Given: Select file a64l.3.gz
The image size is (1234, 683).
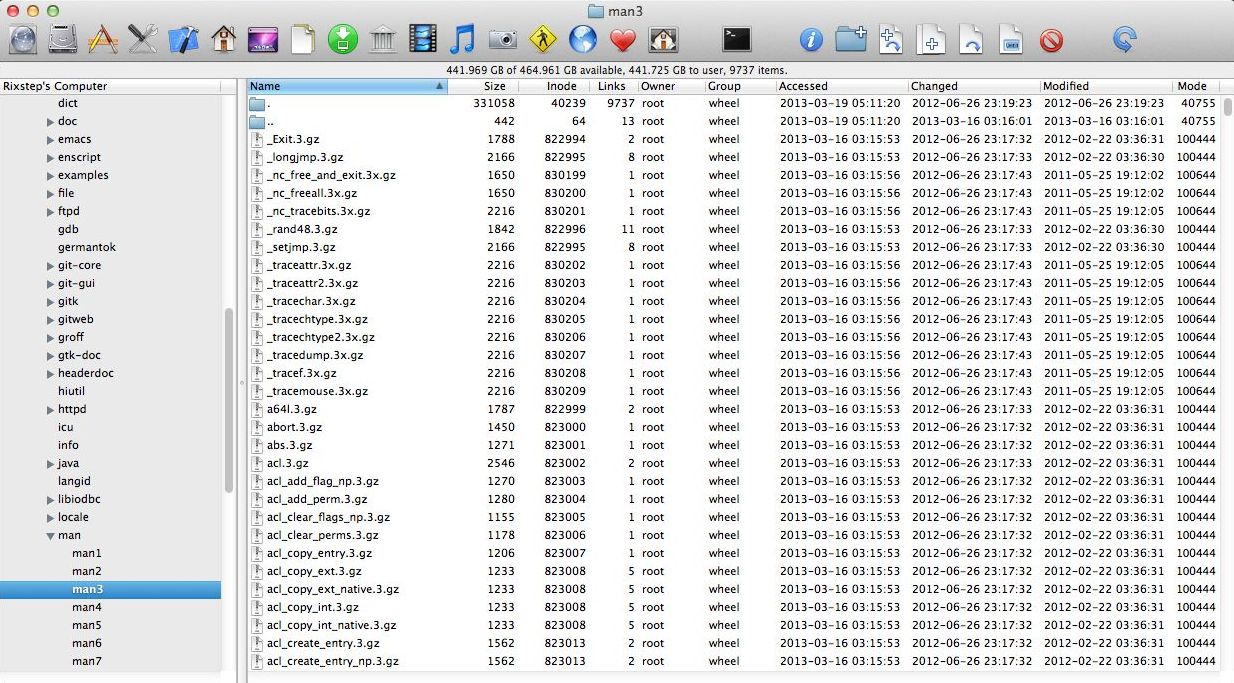Looking at the screenshot, I should [x=733, y=409].
